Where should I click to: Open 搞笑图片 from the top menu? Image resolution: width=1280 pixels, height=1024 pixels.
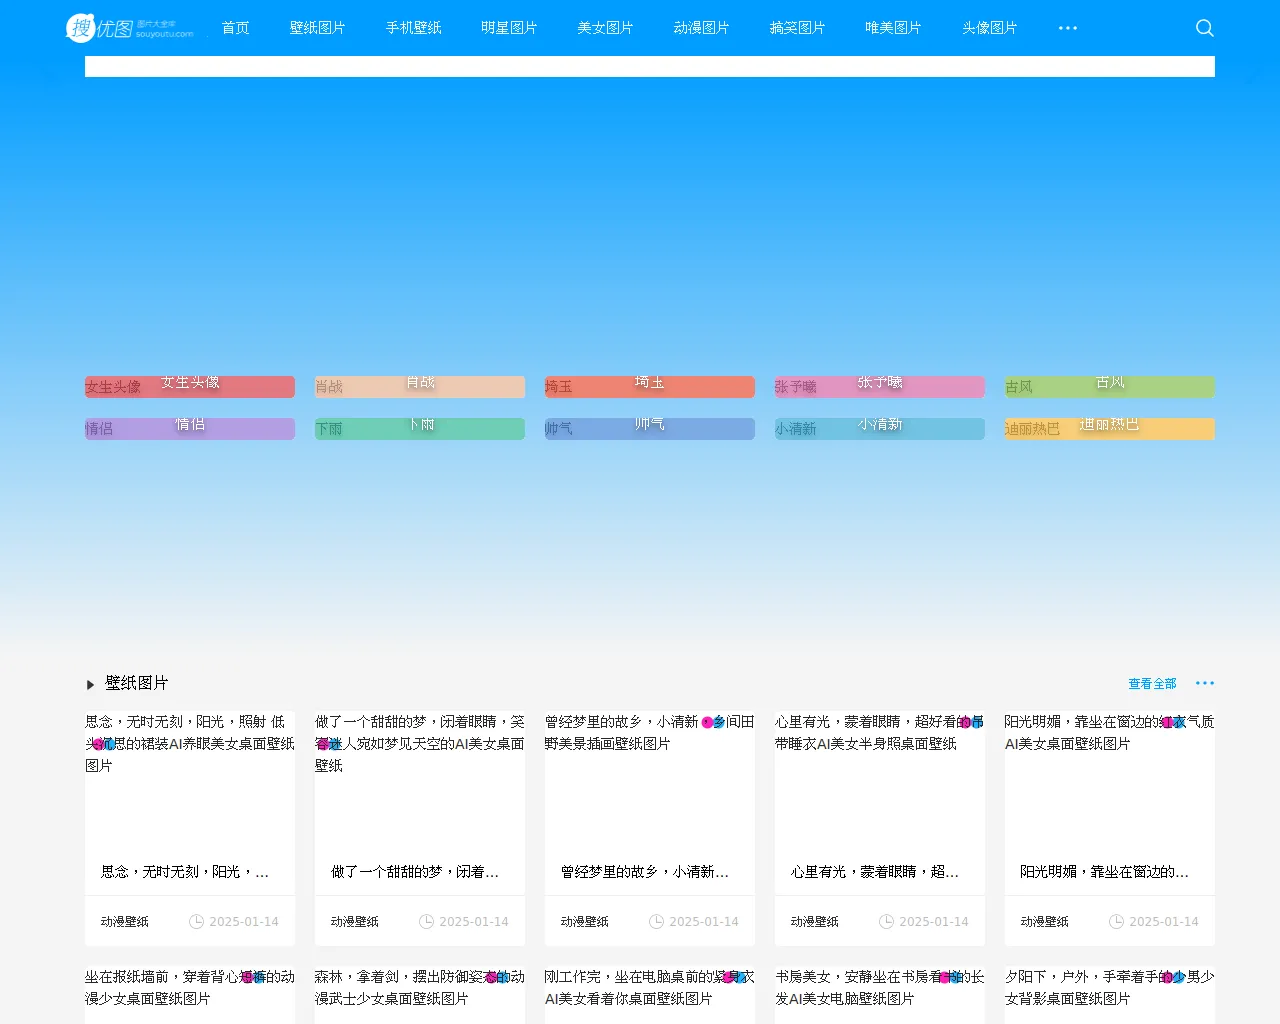[x=798, y=28]
